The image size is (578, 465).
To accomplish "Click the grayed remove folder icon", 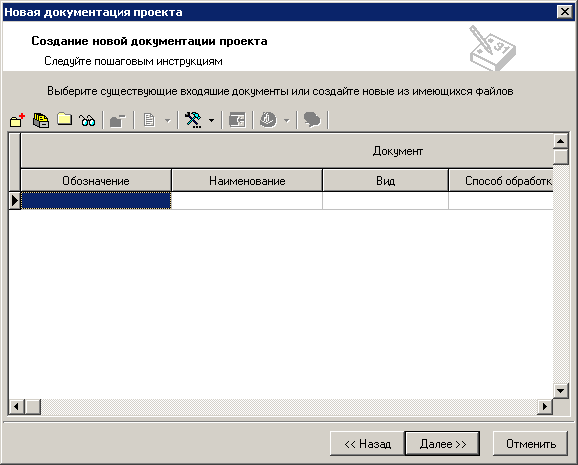I will pyautogui.click(x=118, y=121).
